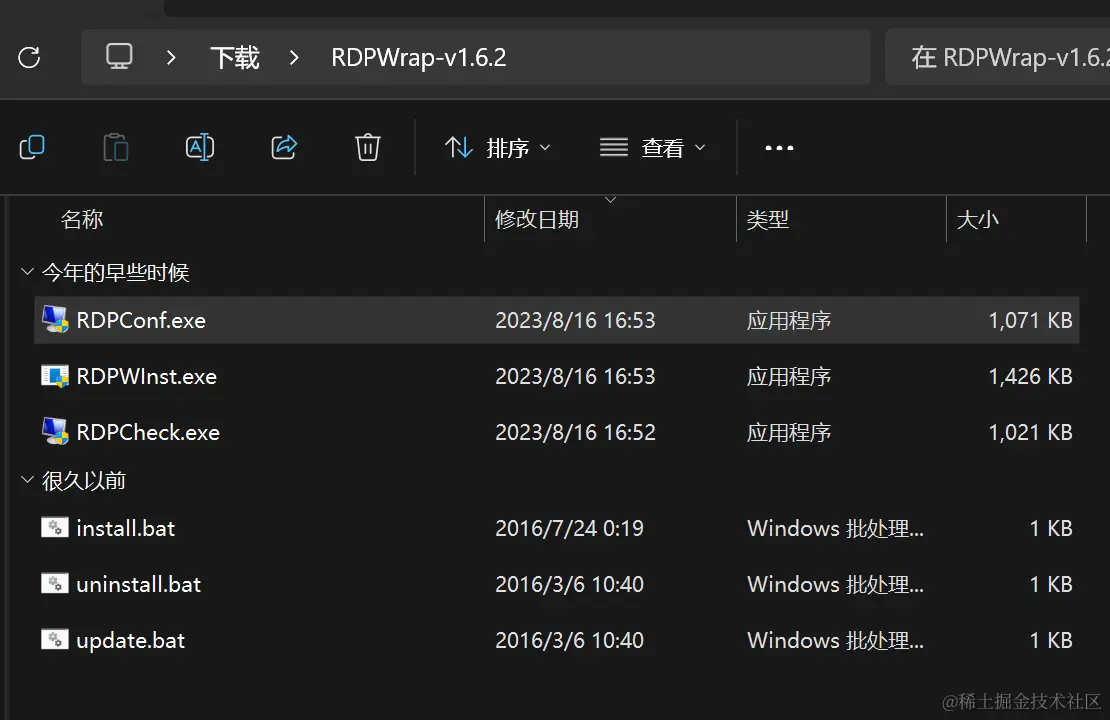Click the uninstall.bat file icon

(x=55, y=583)
